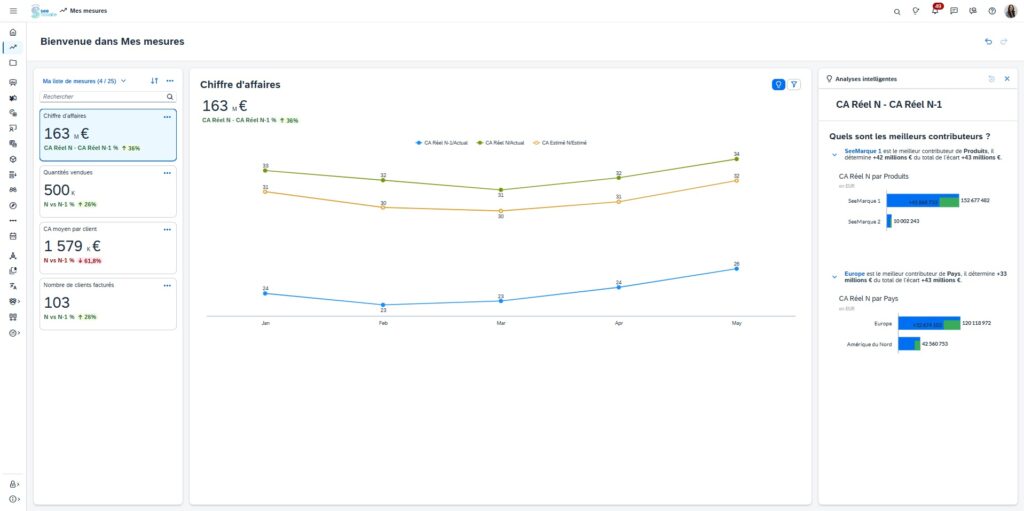Collapse the SeeMarque 1 contributor section

(x=835, y=154)
